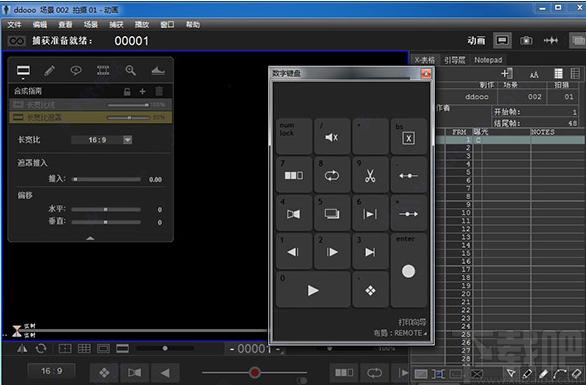Viewport: 586px width, 385px height.
Task: Click the mute sound key on keypad
Action: (332, 137)
